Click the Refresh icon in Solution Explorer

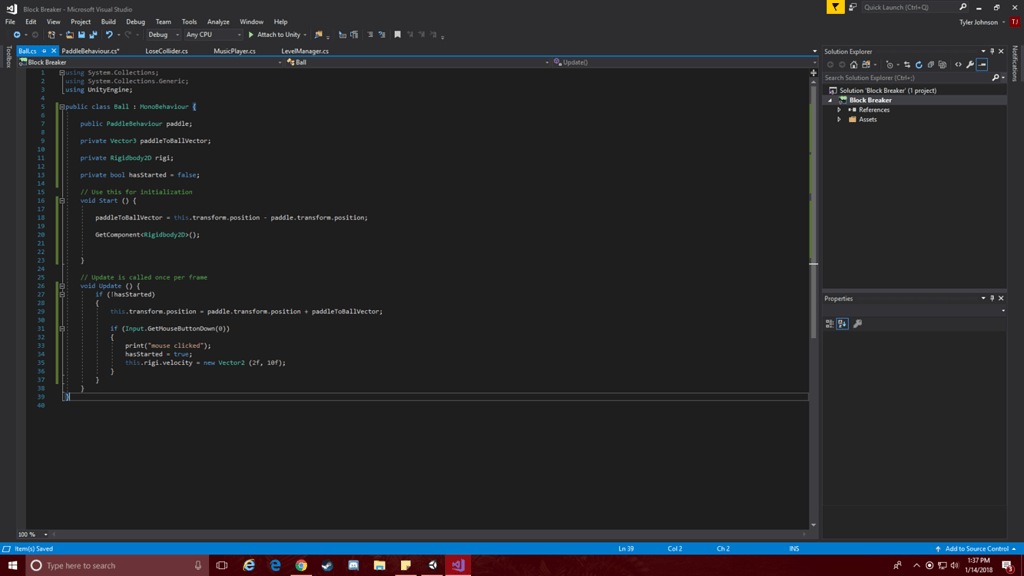pos(919,64)
